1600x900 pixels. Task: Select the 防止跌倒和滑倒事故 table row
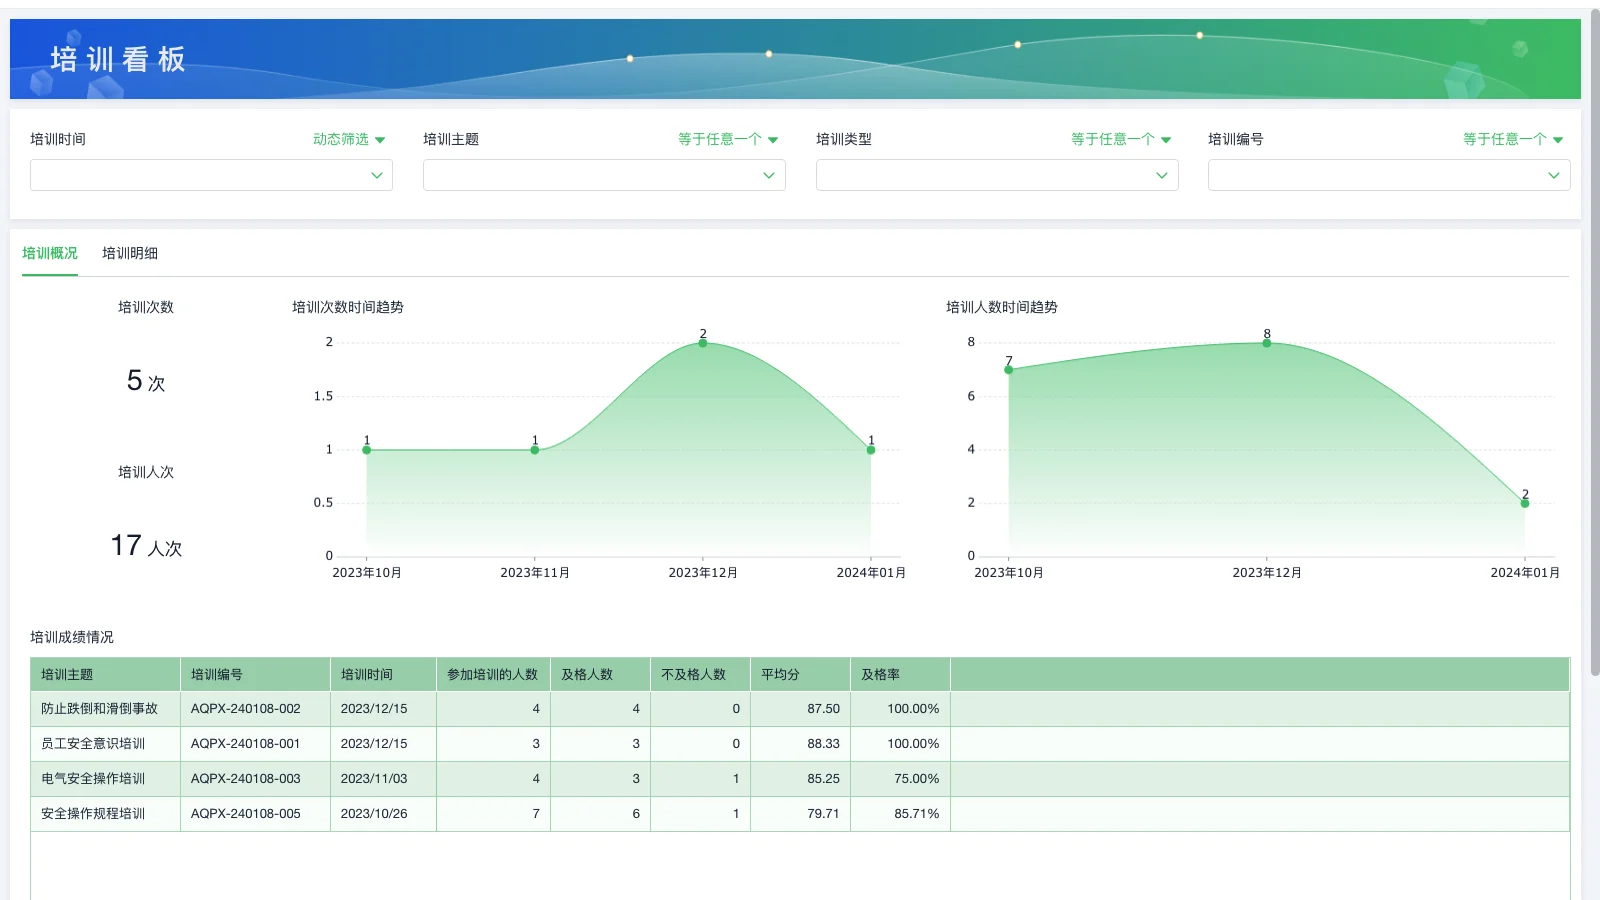[x=100, y=709]
